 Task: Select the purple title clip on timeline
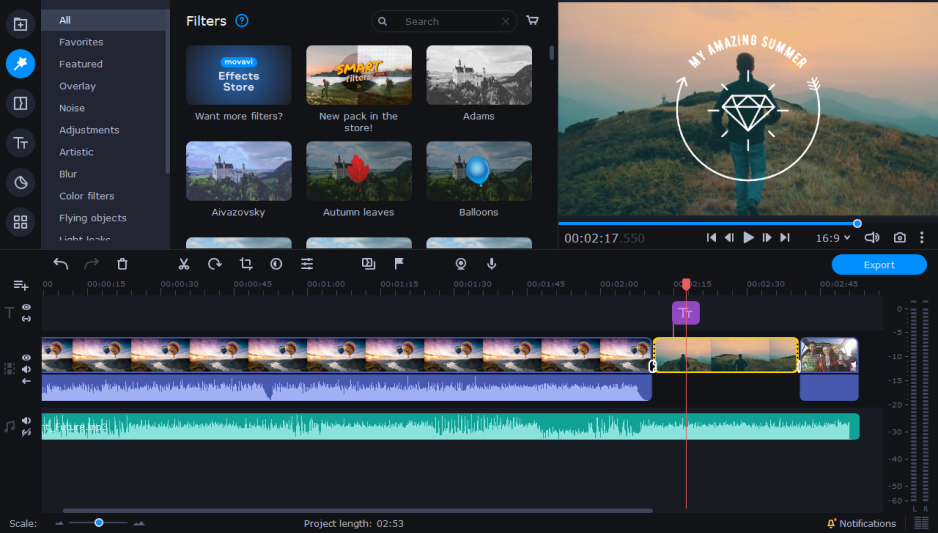point(686,313)
